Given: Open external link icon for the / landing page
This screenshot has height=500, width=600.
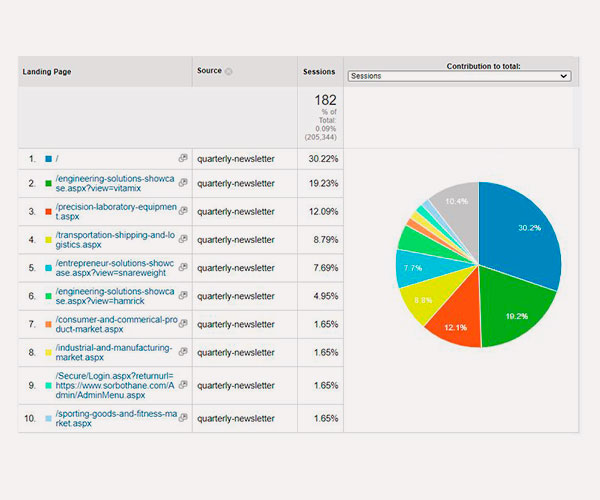Looking at the screenshot, I should tap(183, 158).
